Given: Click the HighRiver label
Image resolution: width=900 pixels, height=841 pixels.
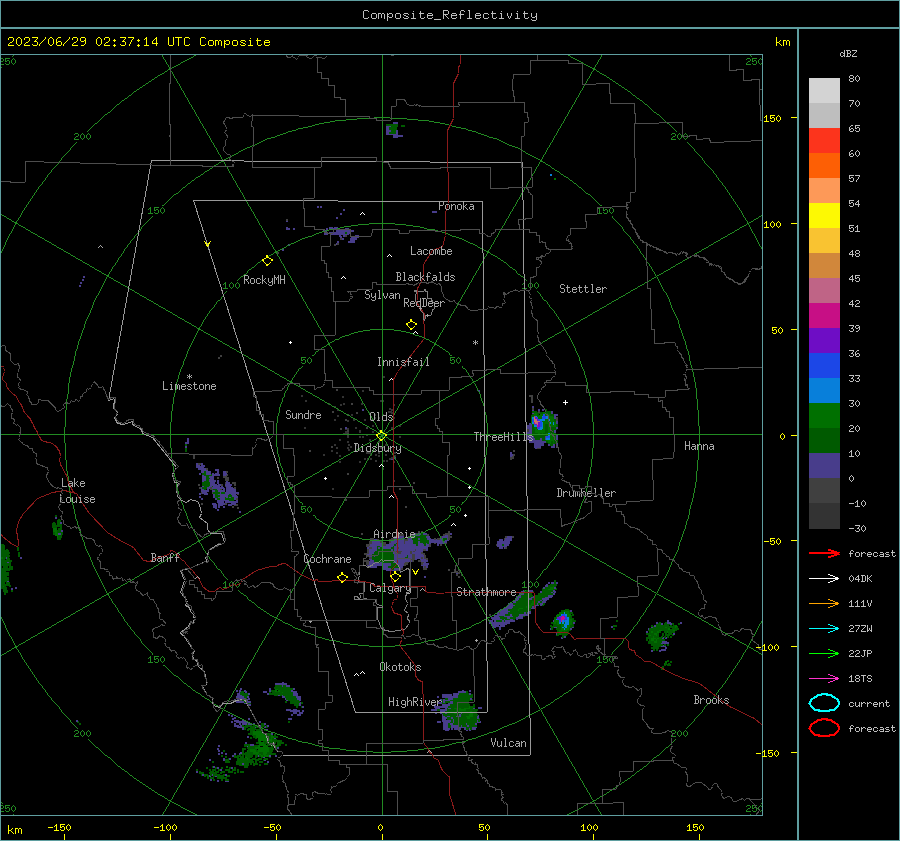Looking at the screenshot, I should coord(415,702).
